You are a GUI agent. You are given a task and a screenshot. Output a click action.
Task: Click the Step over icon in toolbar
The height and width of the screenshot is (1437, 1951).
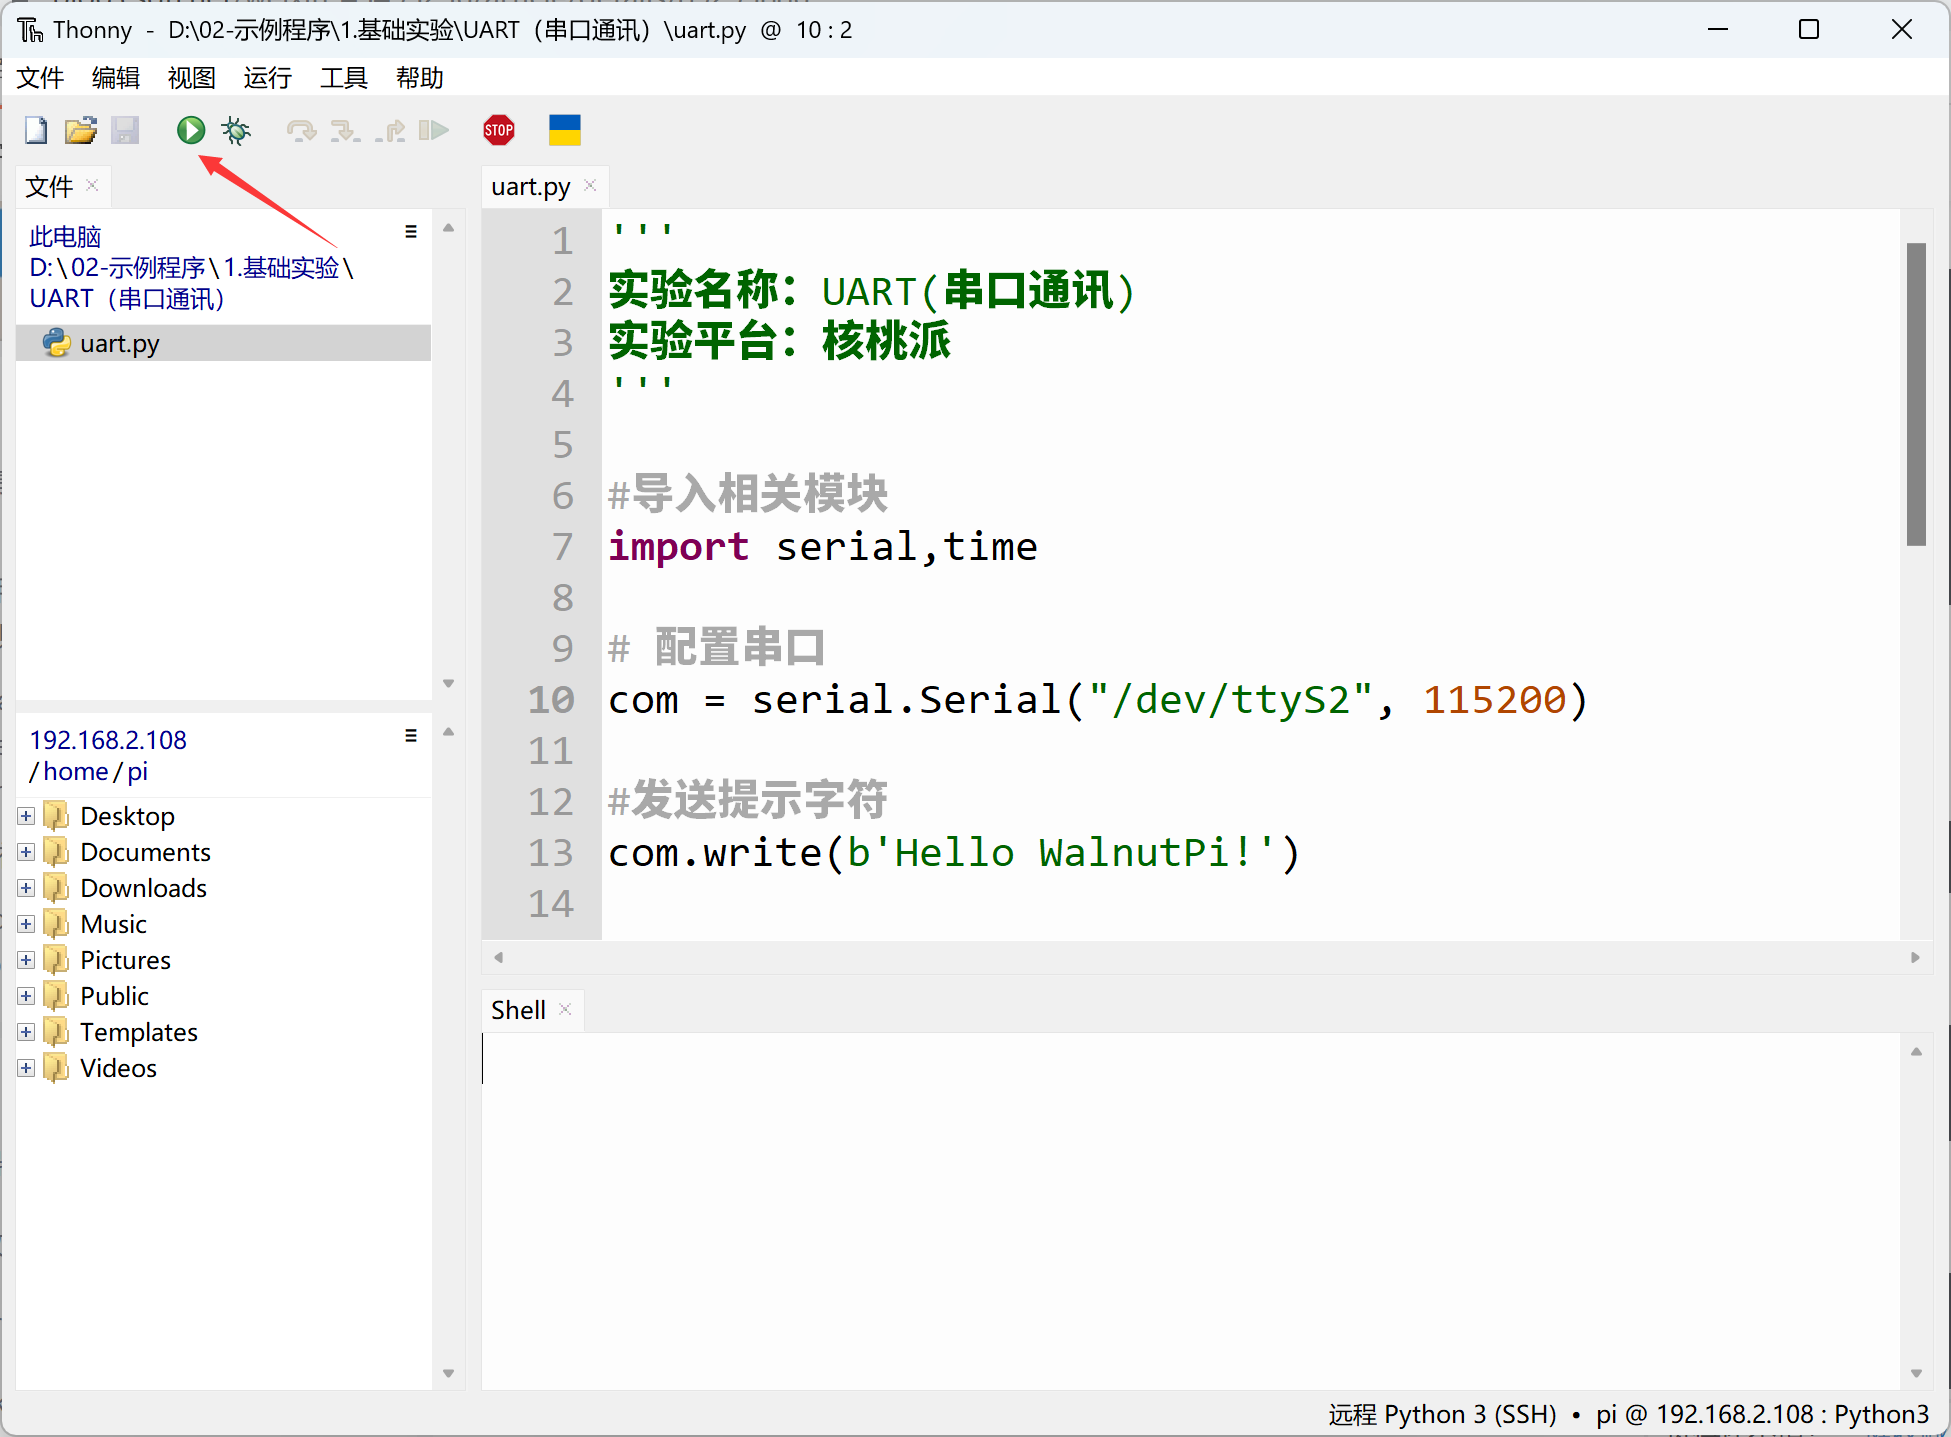click(x=300, y=130)
